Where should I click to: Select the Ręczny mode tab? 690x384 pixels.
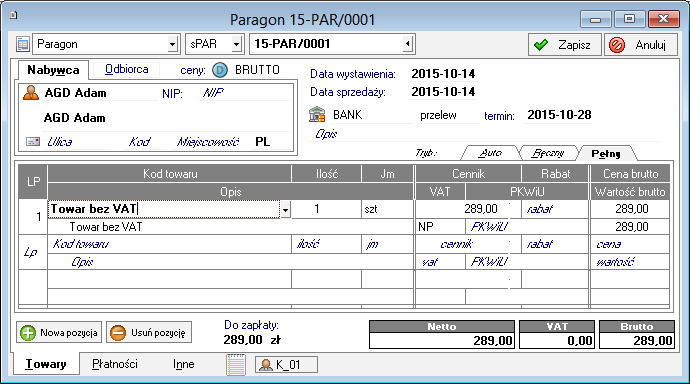coord(548,153)
